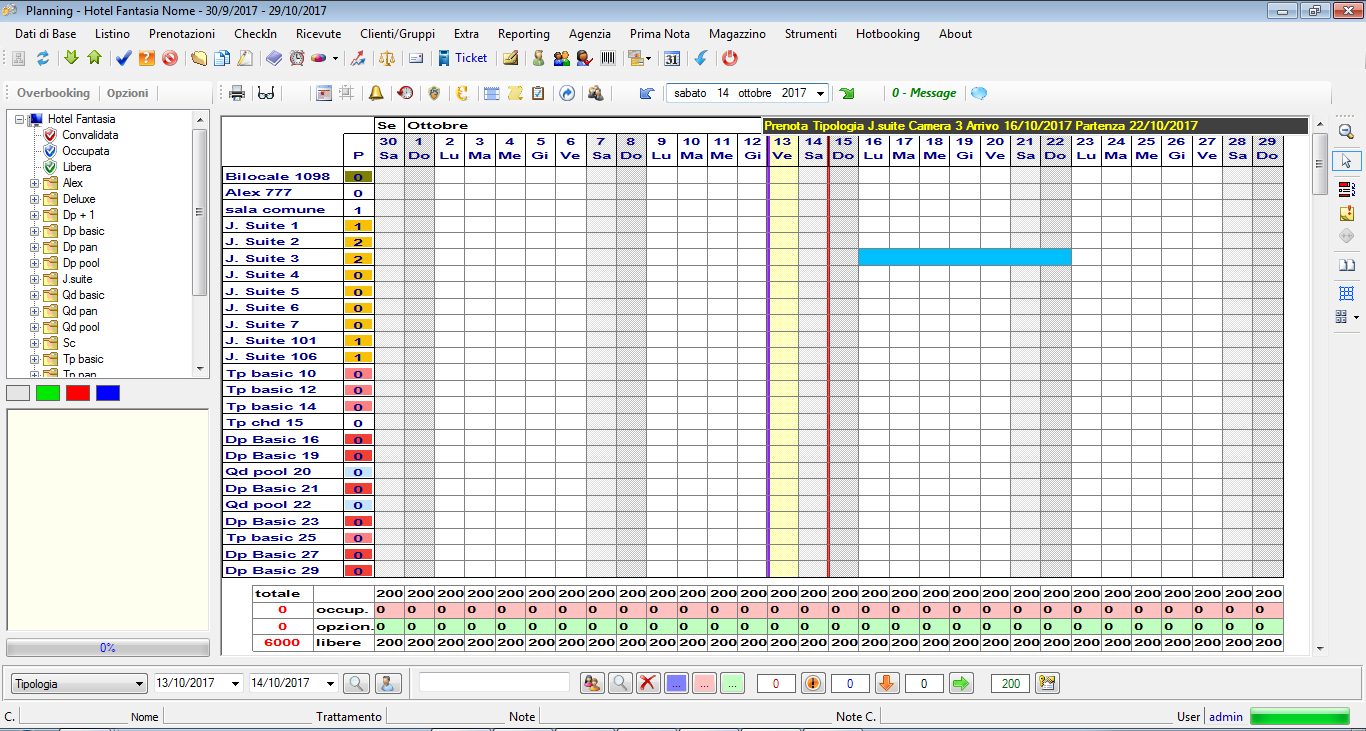Click the blue refresh arrows toolbar icon

point(43,58)
